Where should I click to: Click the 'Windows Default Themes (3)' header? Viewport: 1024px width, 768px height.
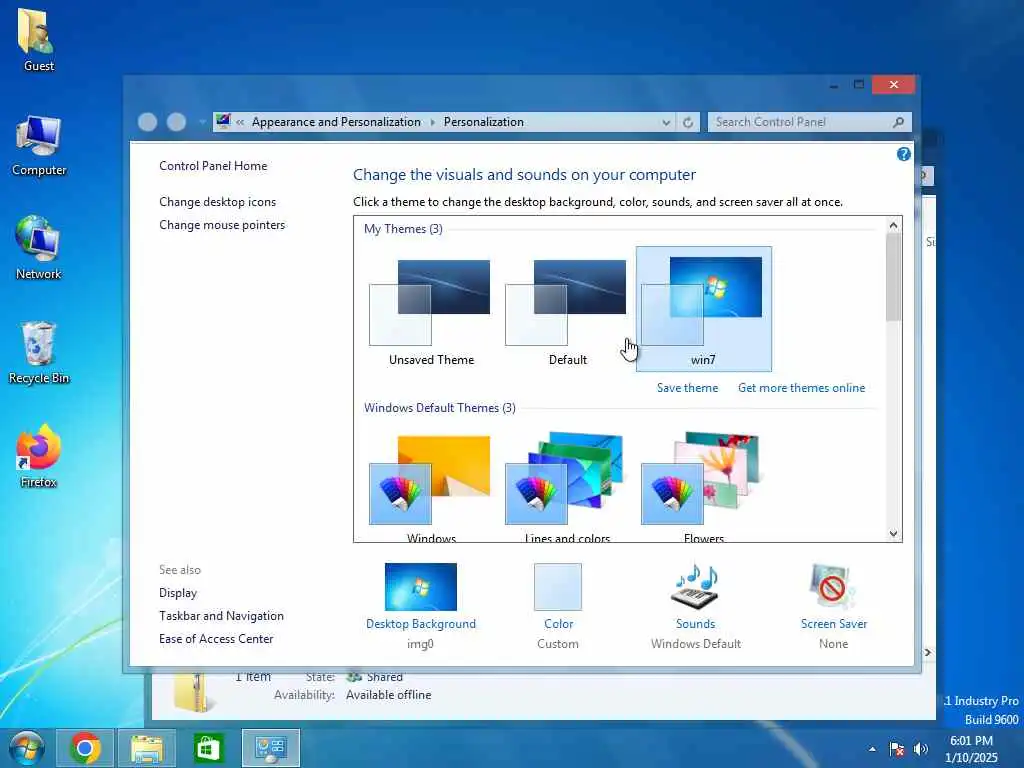coord(440,408)
